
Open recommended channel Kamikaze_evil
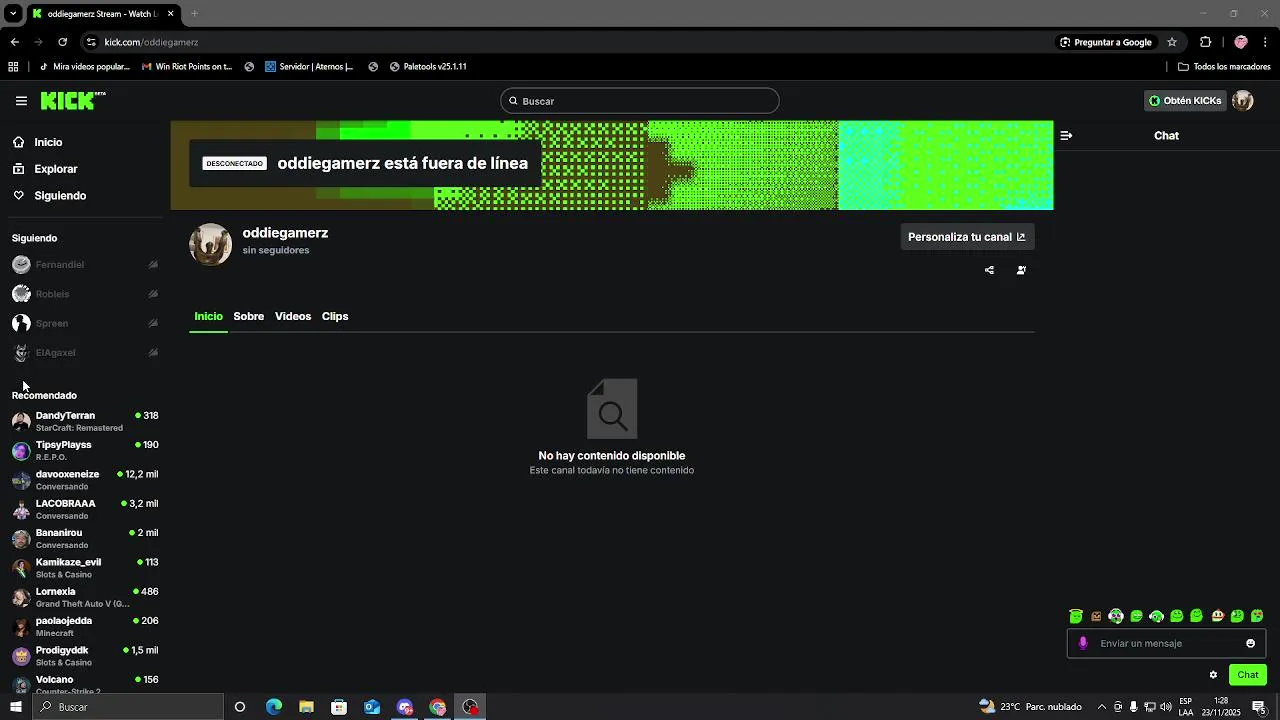point(85,568)
